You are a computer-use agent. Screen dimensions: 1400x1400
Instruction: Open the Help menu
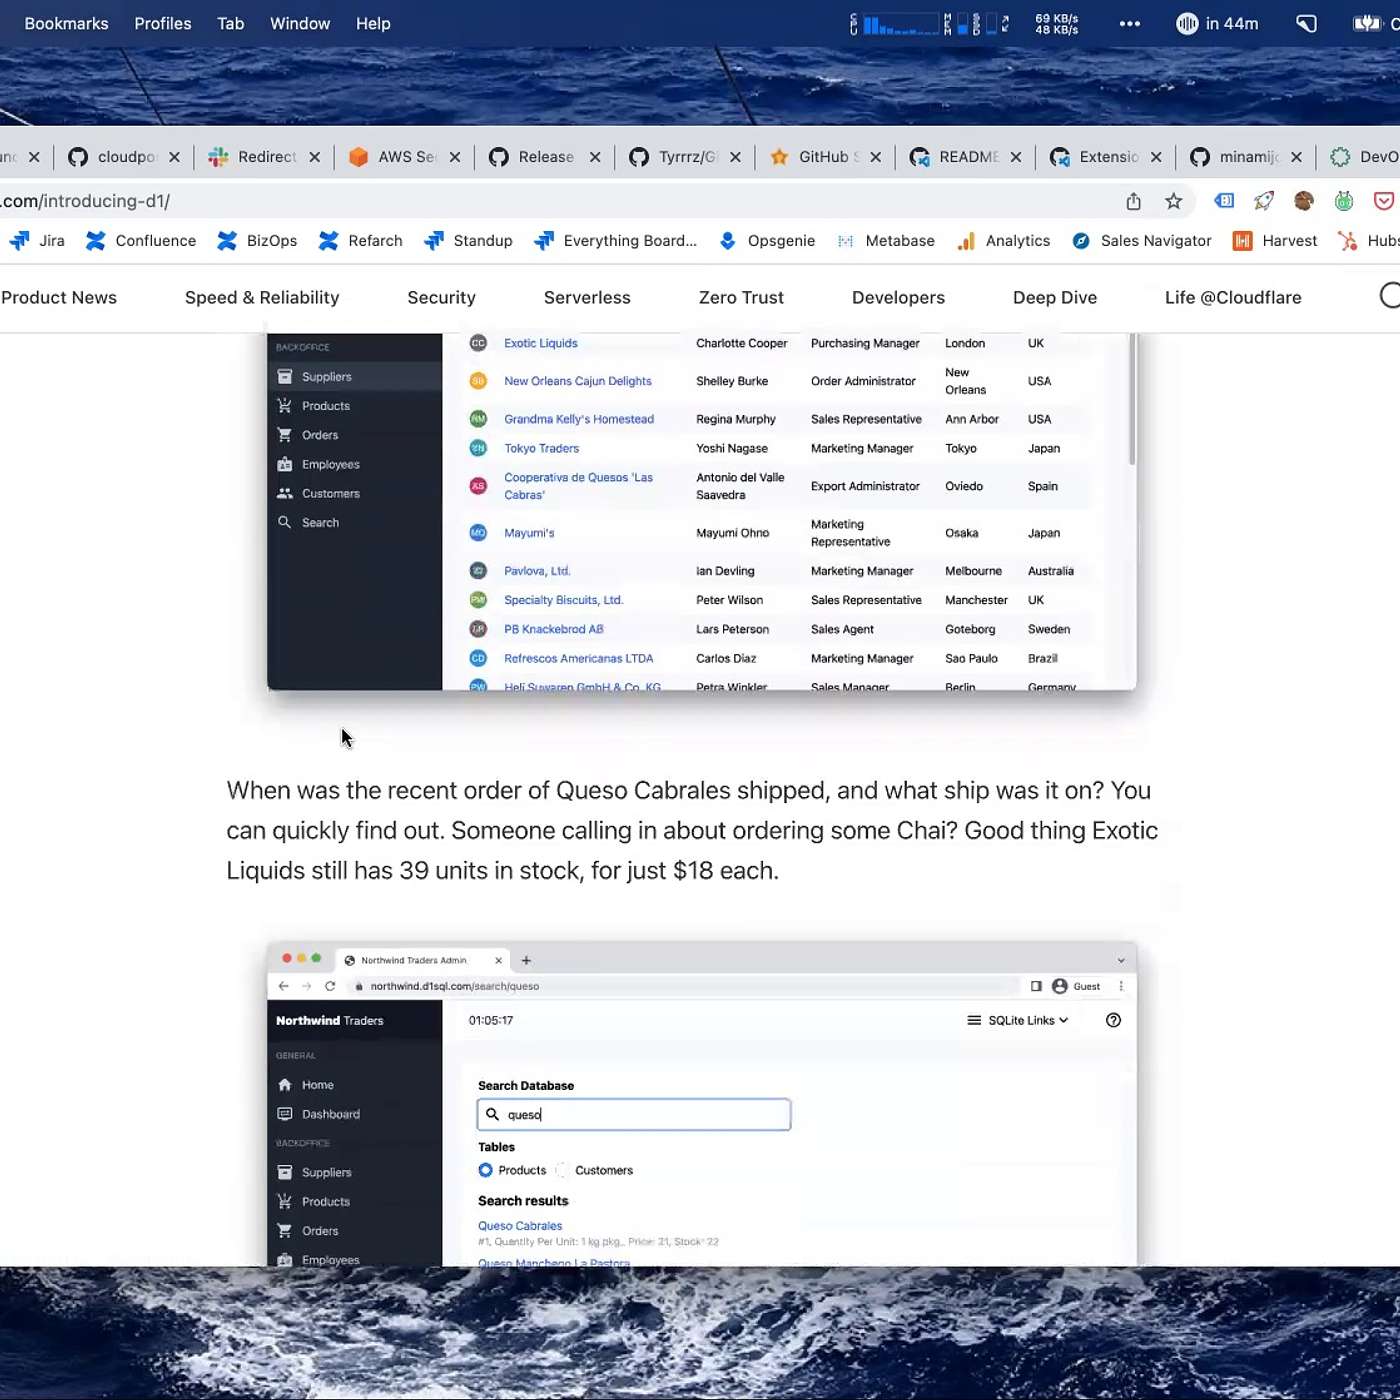click(x=373, y=24)
